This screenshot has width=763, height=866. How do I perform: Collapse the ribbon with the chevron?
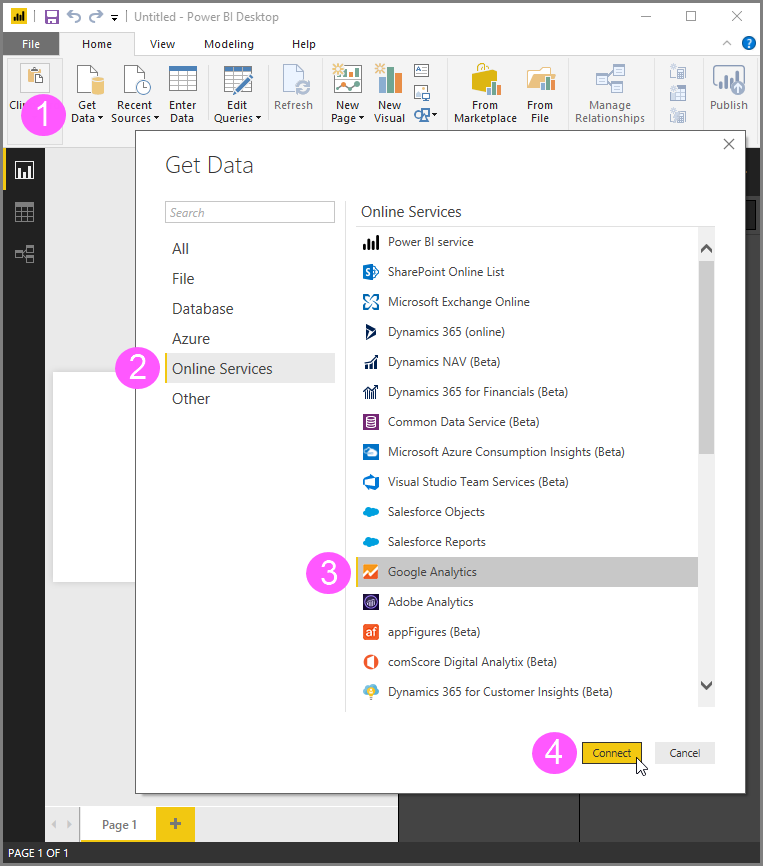727,43
